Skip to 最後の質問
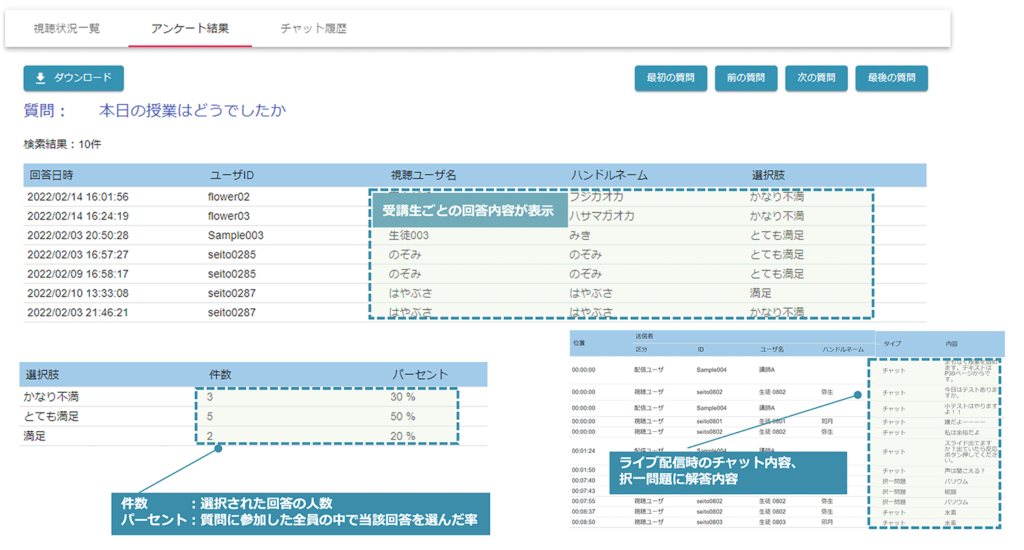Image resolution: width=1024 pixels, height=550 pixels. [891, 78]
